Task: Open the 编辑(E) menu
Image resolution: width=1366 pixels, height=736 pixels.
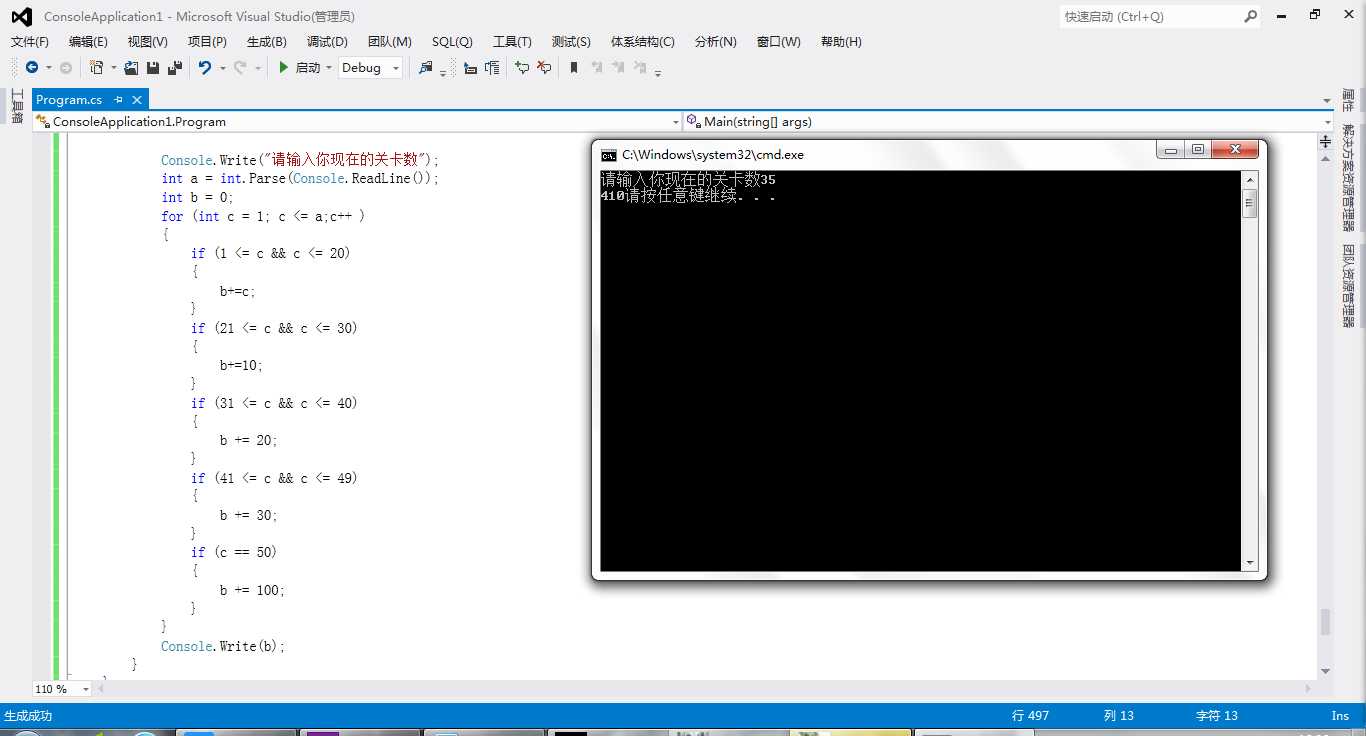Action: click(x=88, y=42)
